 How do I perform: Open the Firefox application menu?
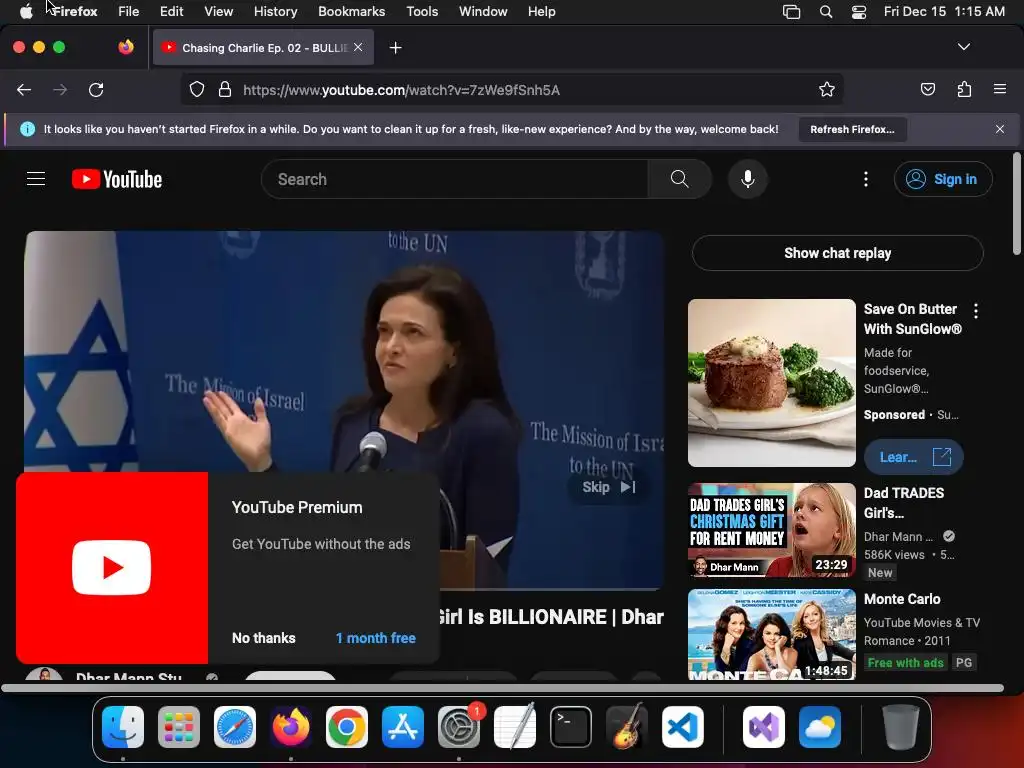point(74,12)
